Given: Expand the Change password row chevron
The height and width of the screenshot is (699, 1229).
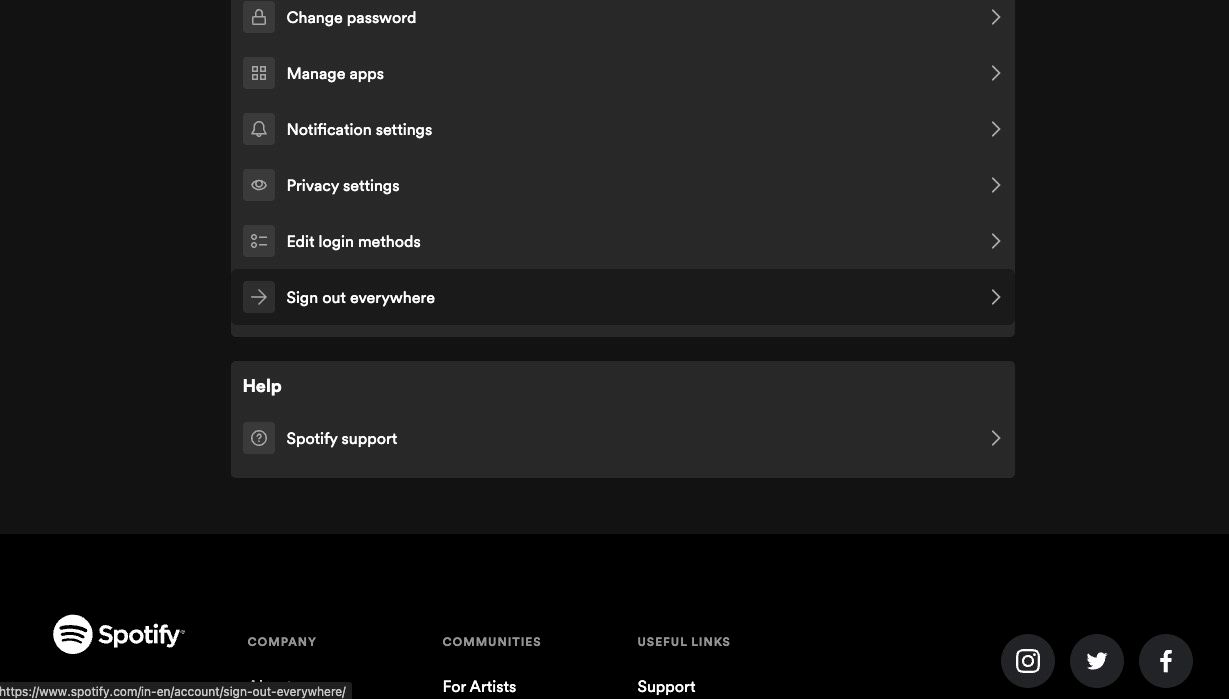Looking at the screenshot, I should [995, 17].
